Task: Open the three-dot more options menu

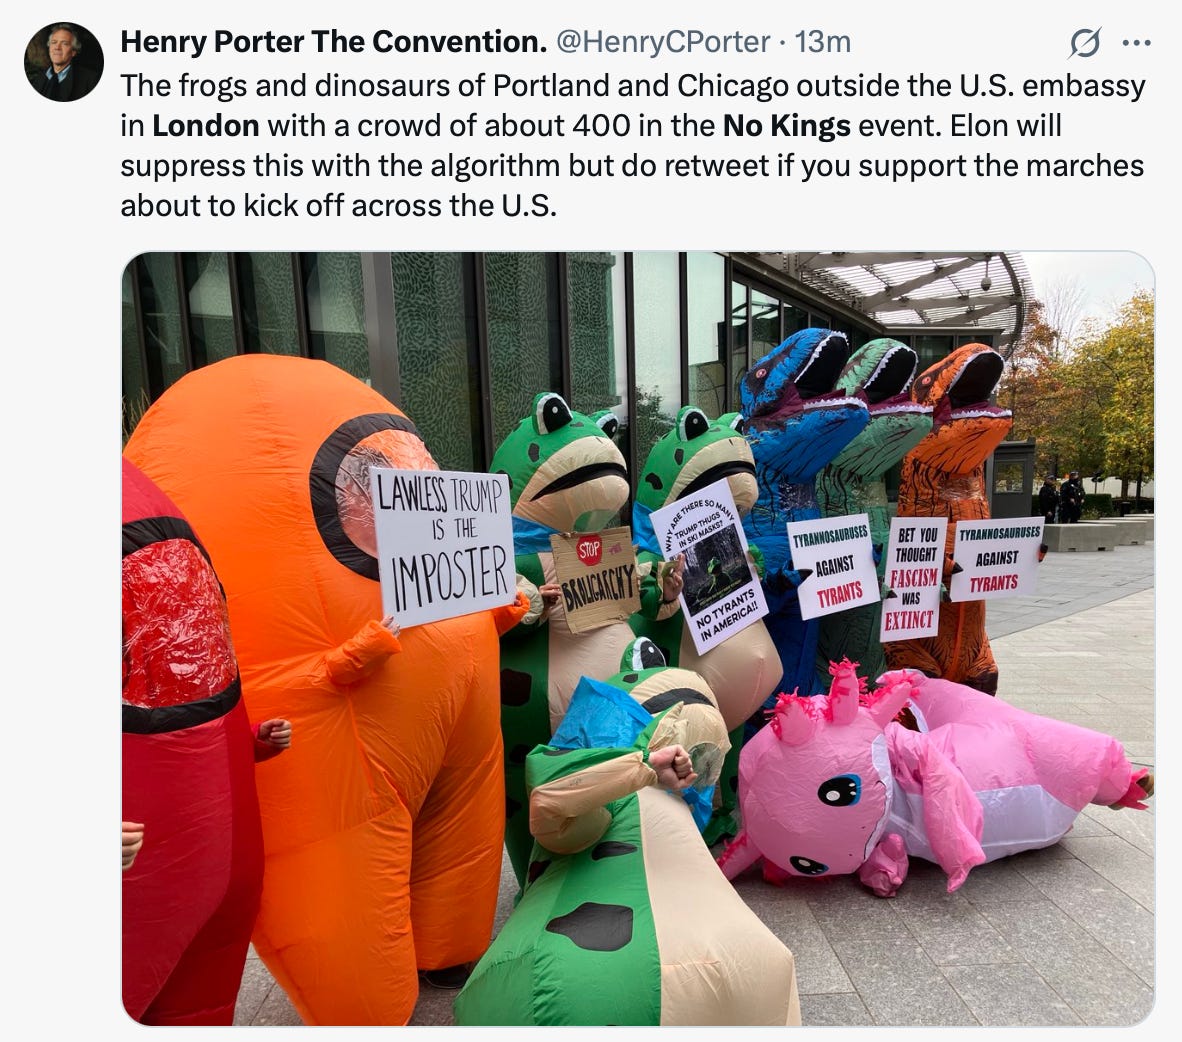Action: tap(1137, 43)
